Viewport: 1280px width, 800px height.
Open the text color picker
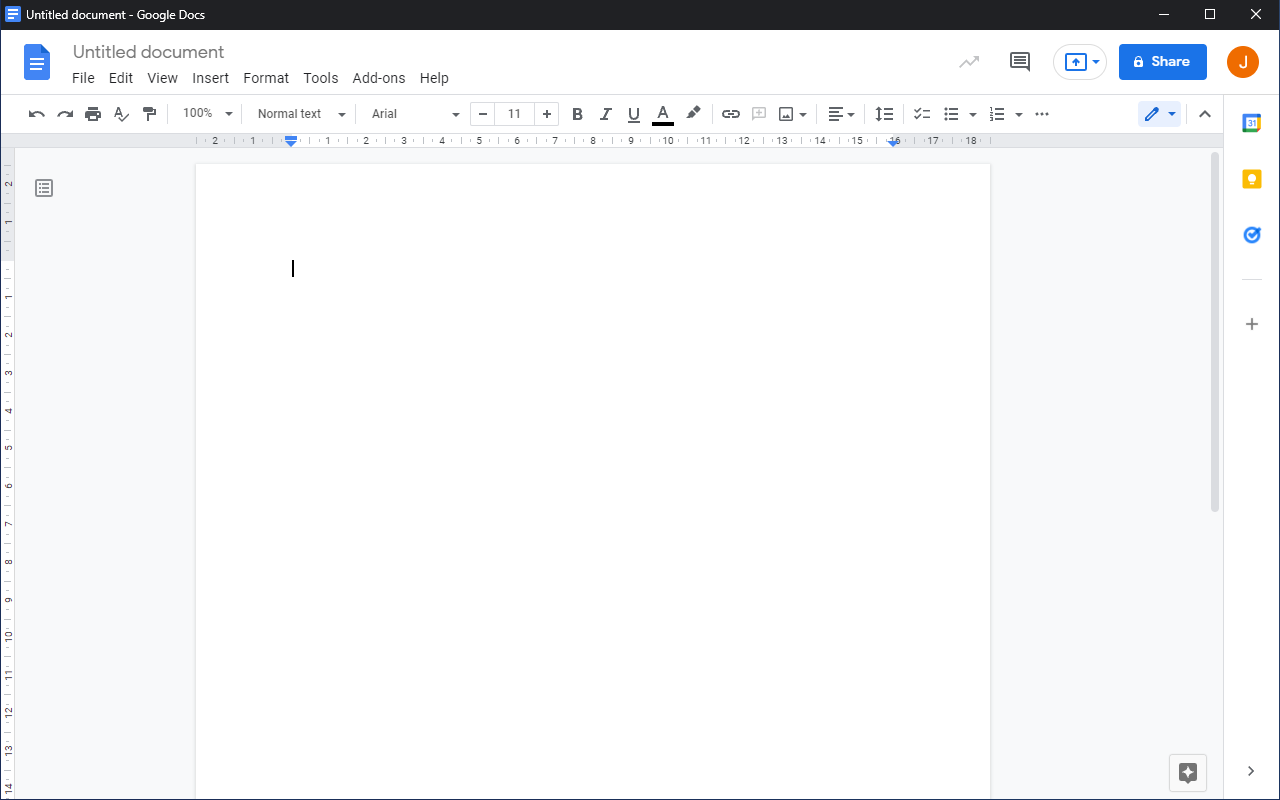(x=662, y=113)
